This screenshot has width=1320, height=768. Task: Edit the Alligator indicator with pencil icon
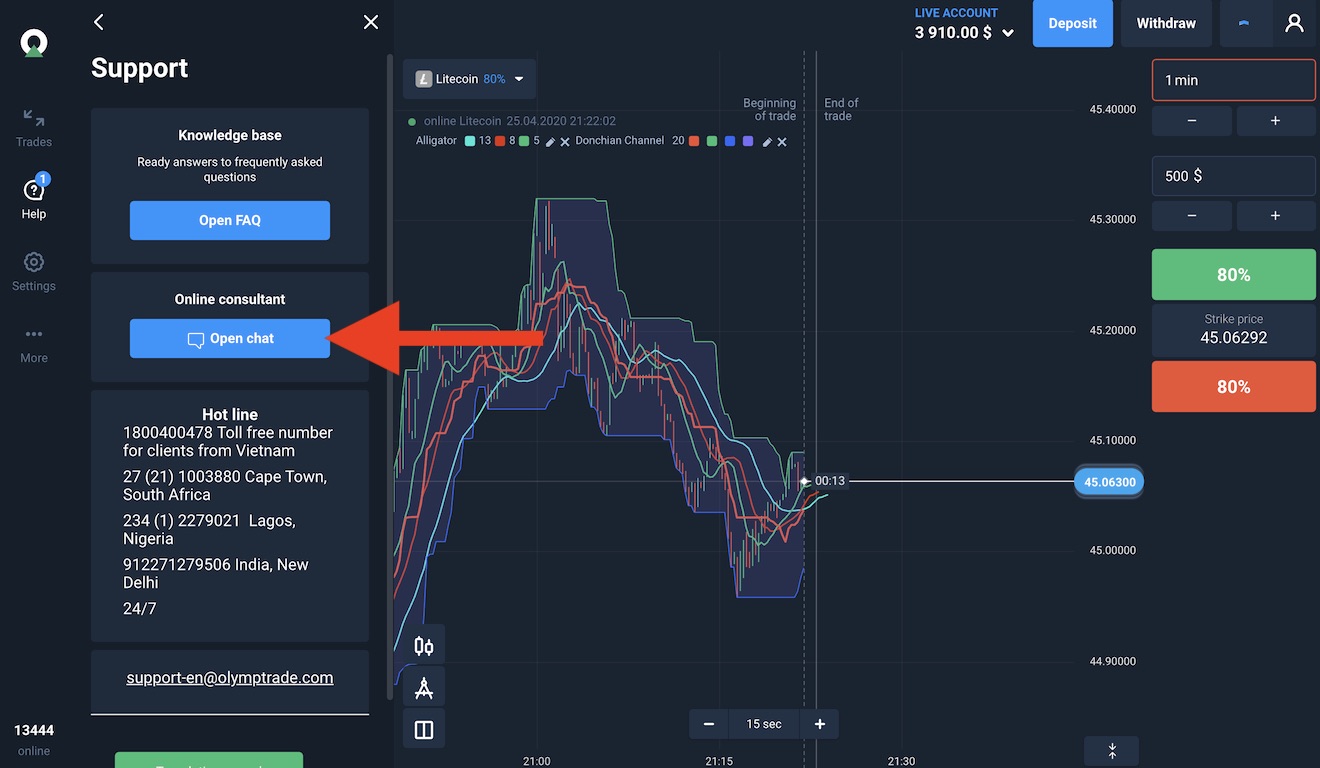coord(550,142)
